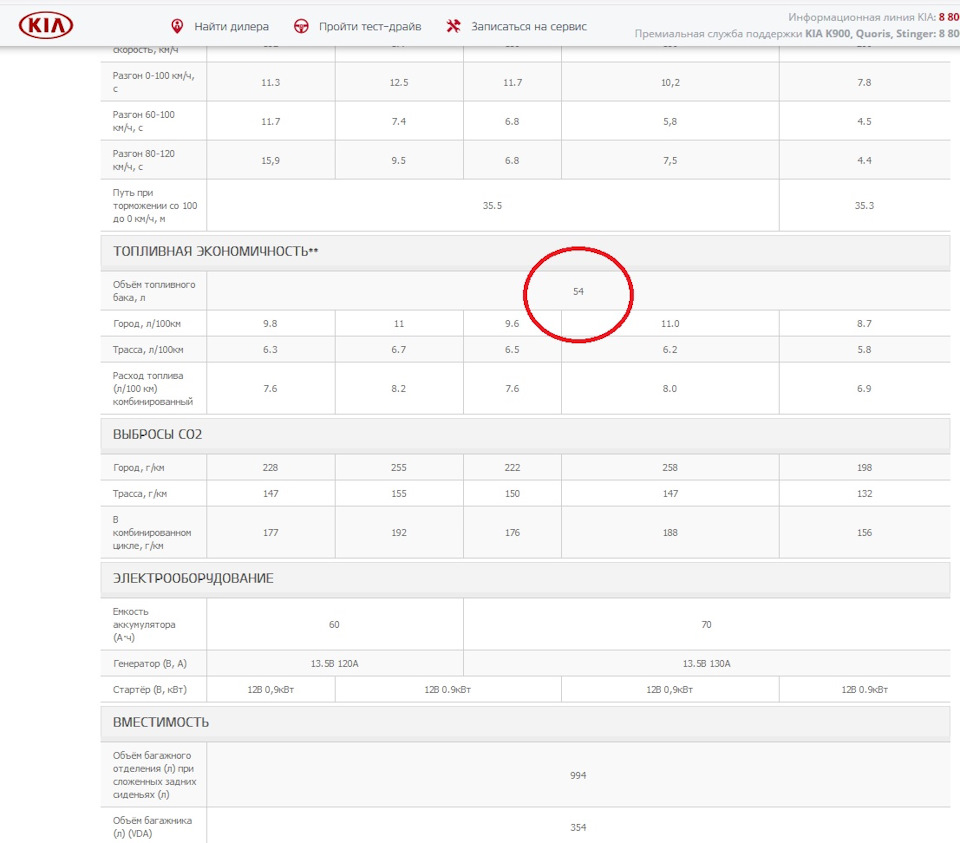The image size is (960, 843).
Task: Click the service tools wrench icon
Action: 453,26
